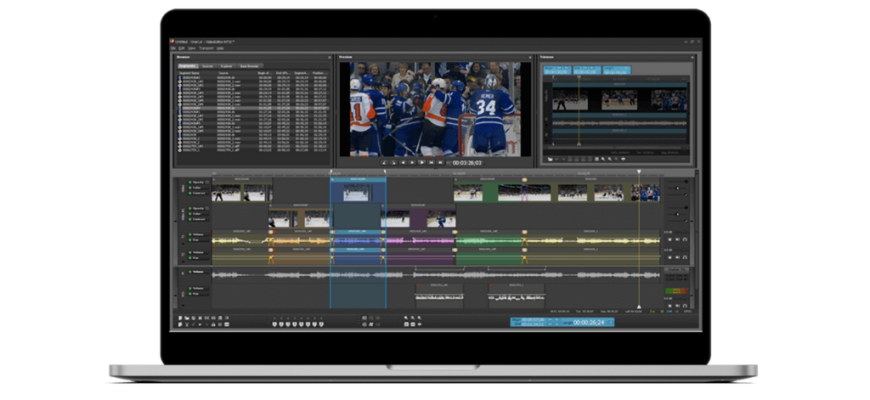Open the Transport menu
Viewport: 870px width, 400px height.
click(206, 48)
